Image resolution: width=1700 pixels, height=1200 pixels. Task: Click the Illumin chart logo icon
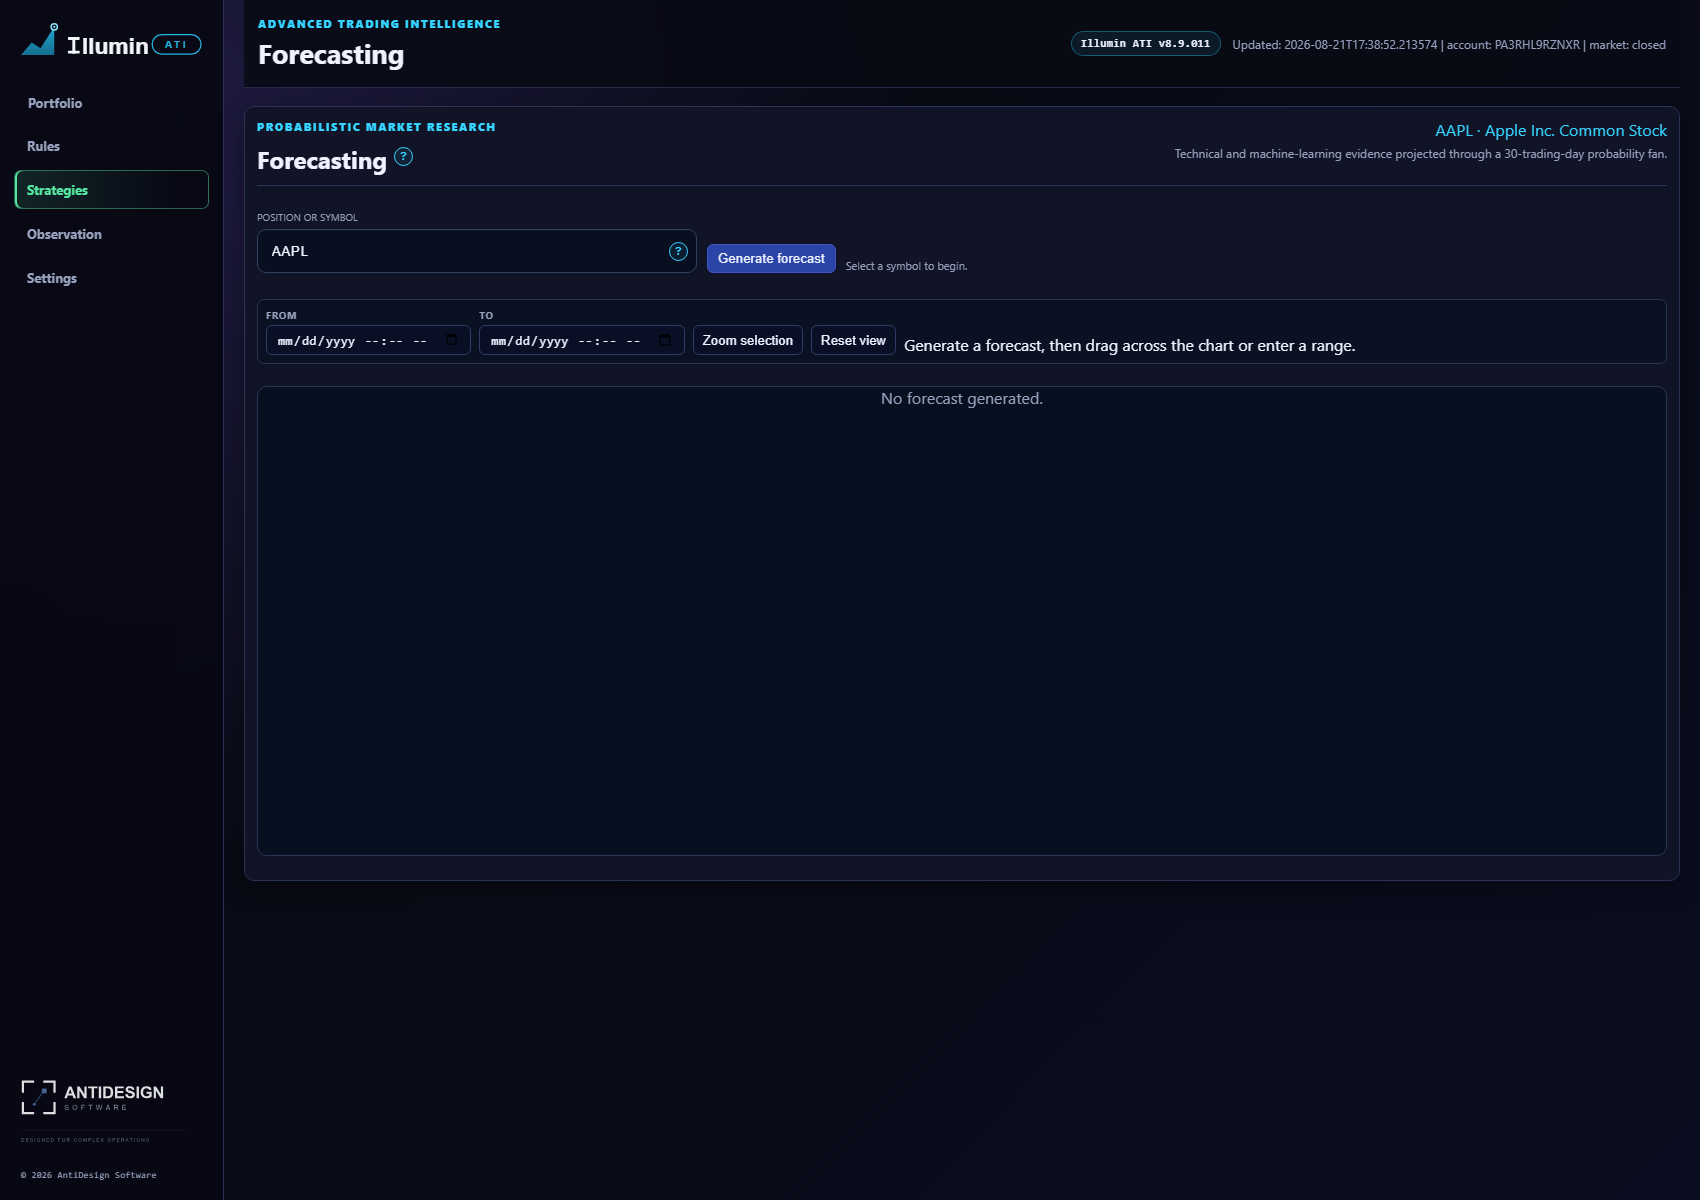click(x=40, y=40)
